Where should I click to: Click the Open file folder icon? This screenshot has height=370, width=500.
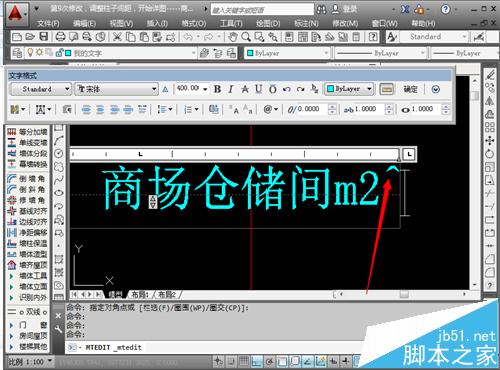30,37
